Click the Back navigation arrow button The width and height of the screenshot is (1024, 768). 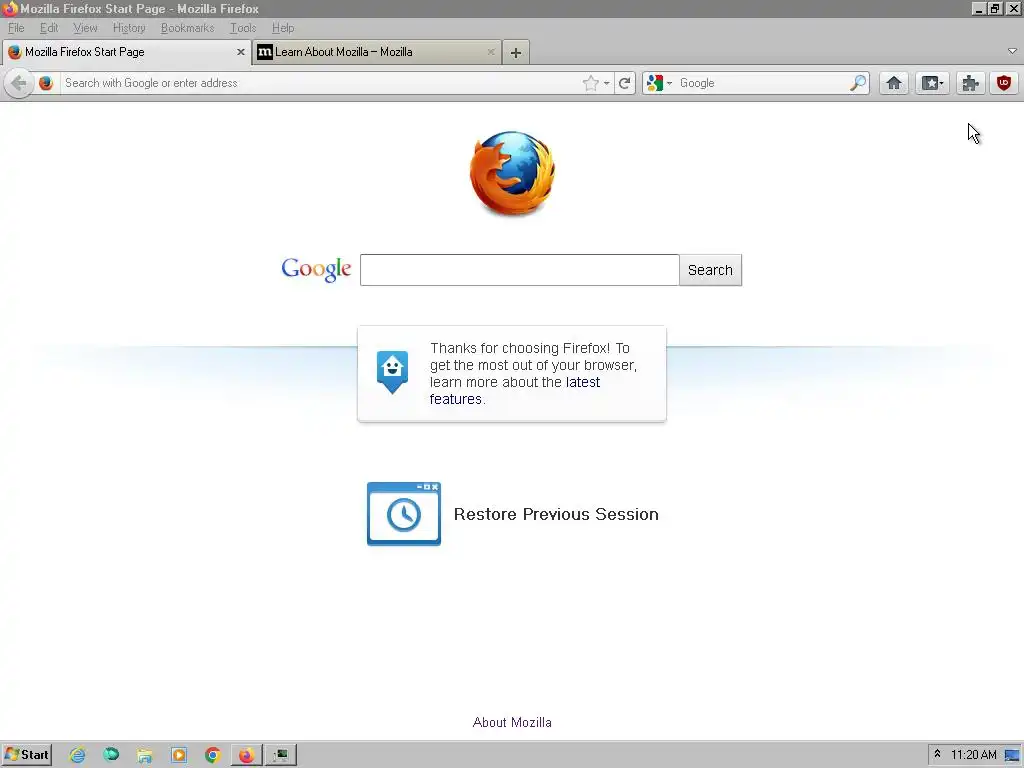point(19,84)
